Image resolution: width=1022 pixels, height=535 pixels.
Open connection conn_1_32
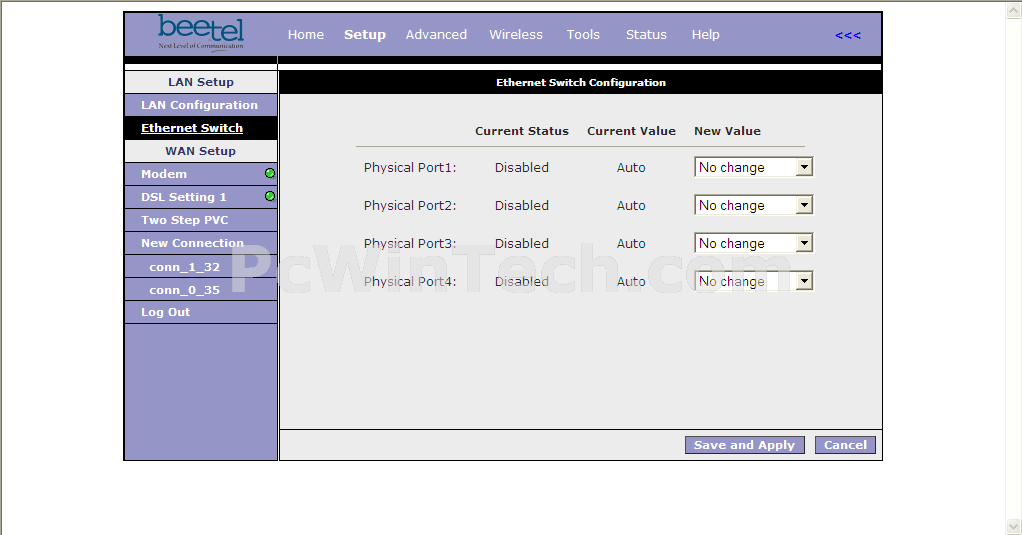pyautogui.click(x=201, y=267)
